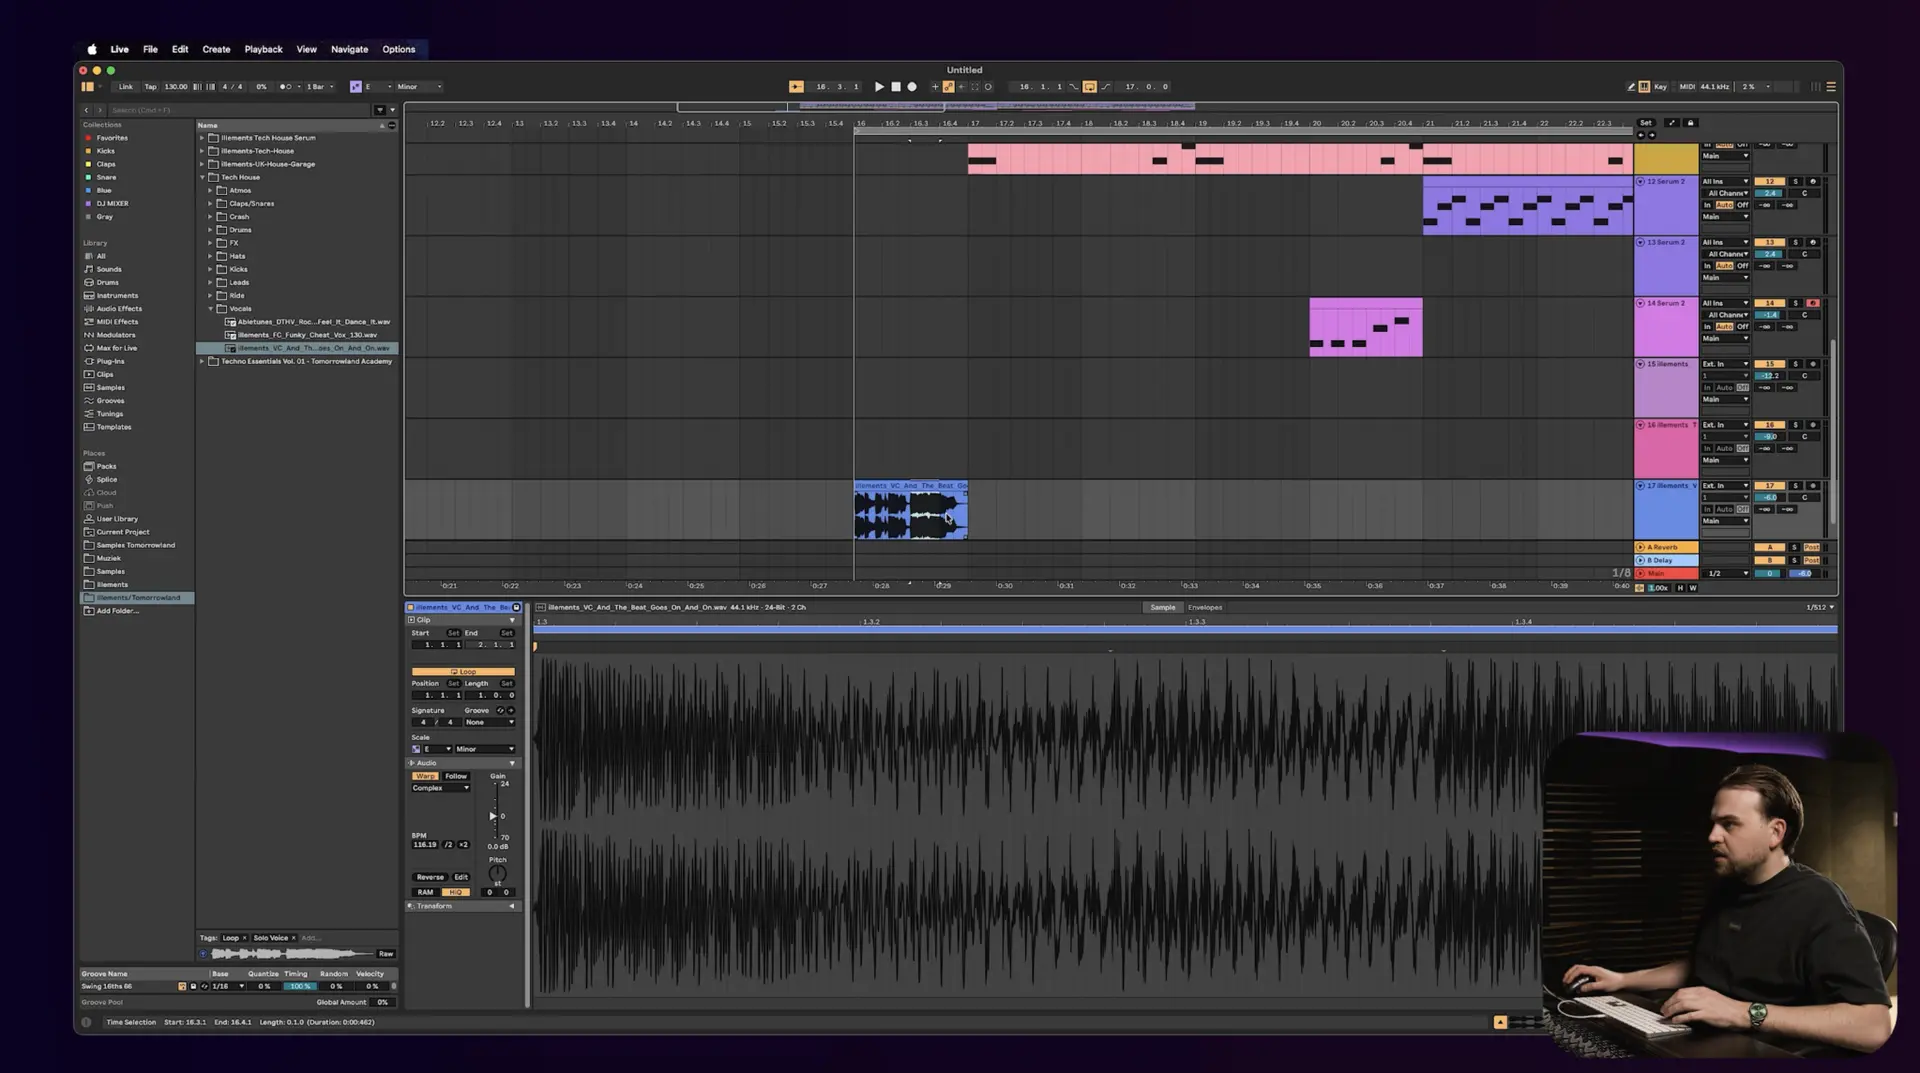Click the Link button in control bar

coord(125,87)
